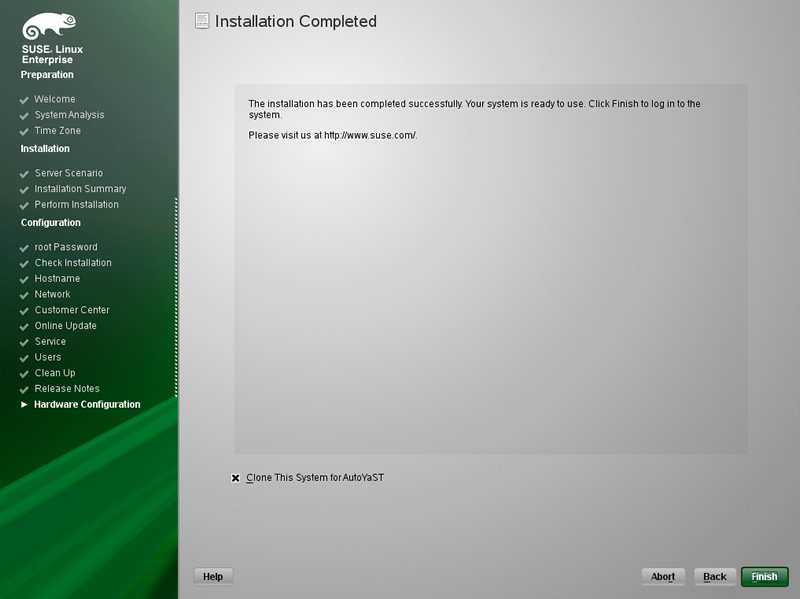Viewport: 800px width, 599px height.
Task: Click the checkmark beside Users
Action: pyautogui.click(x=24, y=358)
